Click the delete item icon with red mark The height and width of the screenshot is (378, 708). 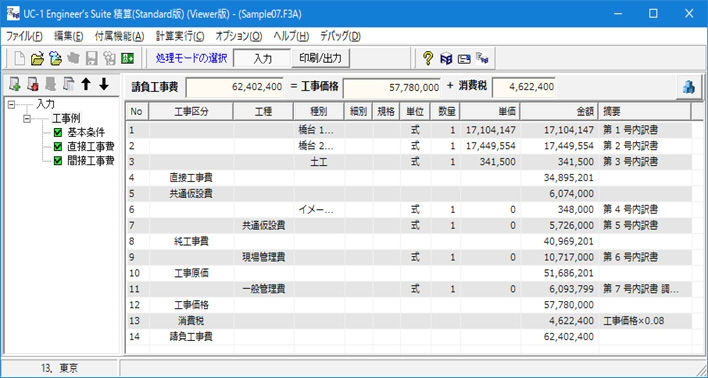coord(33,84)
